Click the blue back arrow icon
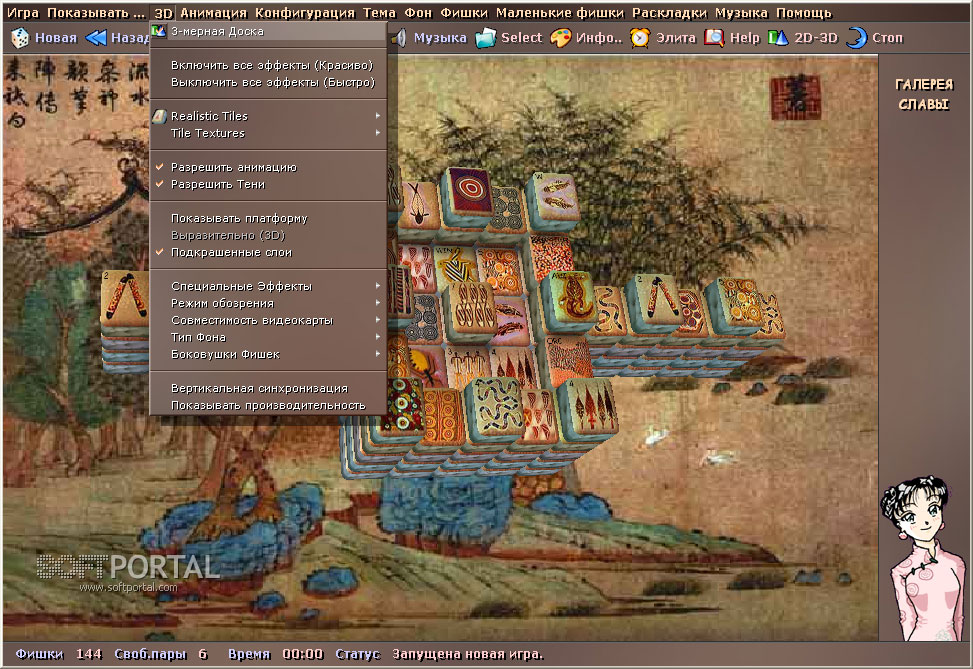973x669 pixels. [x=96, y=38]
